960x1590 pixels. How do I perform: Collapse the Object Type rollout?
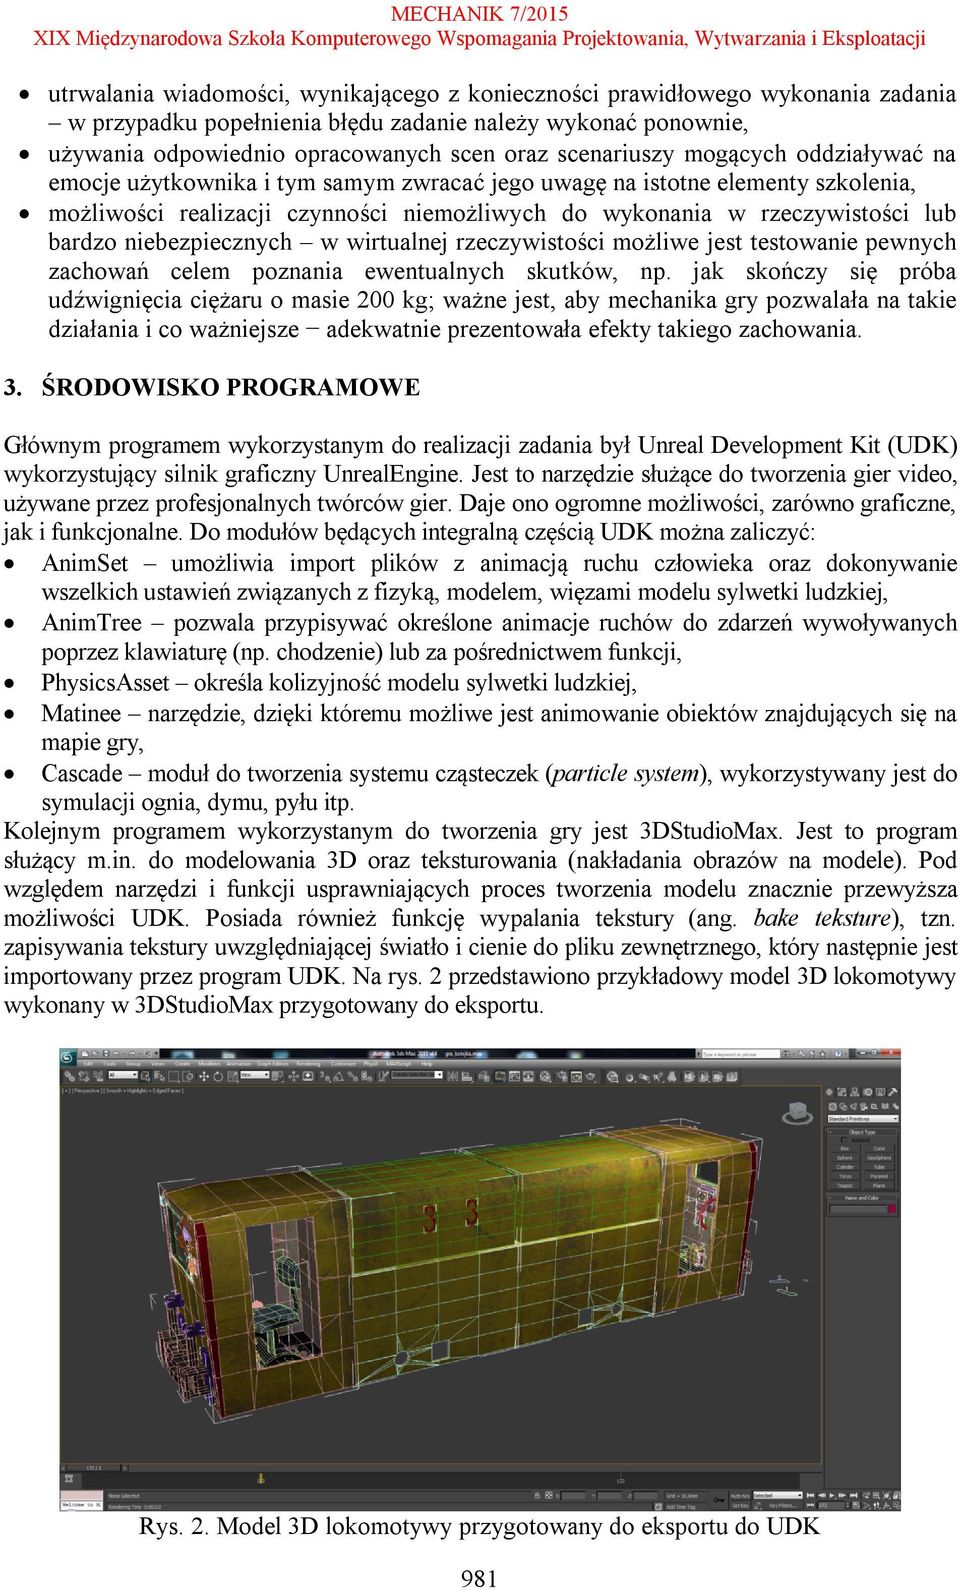coord(862,1133)
